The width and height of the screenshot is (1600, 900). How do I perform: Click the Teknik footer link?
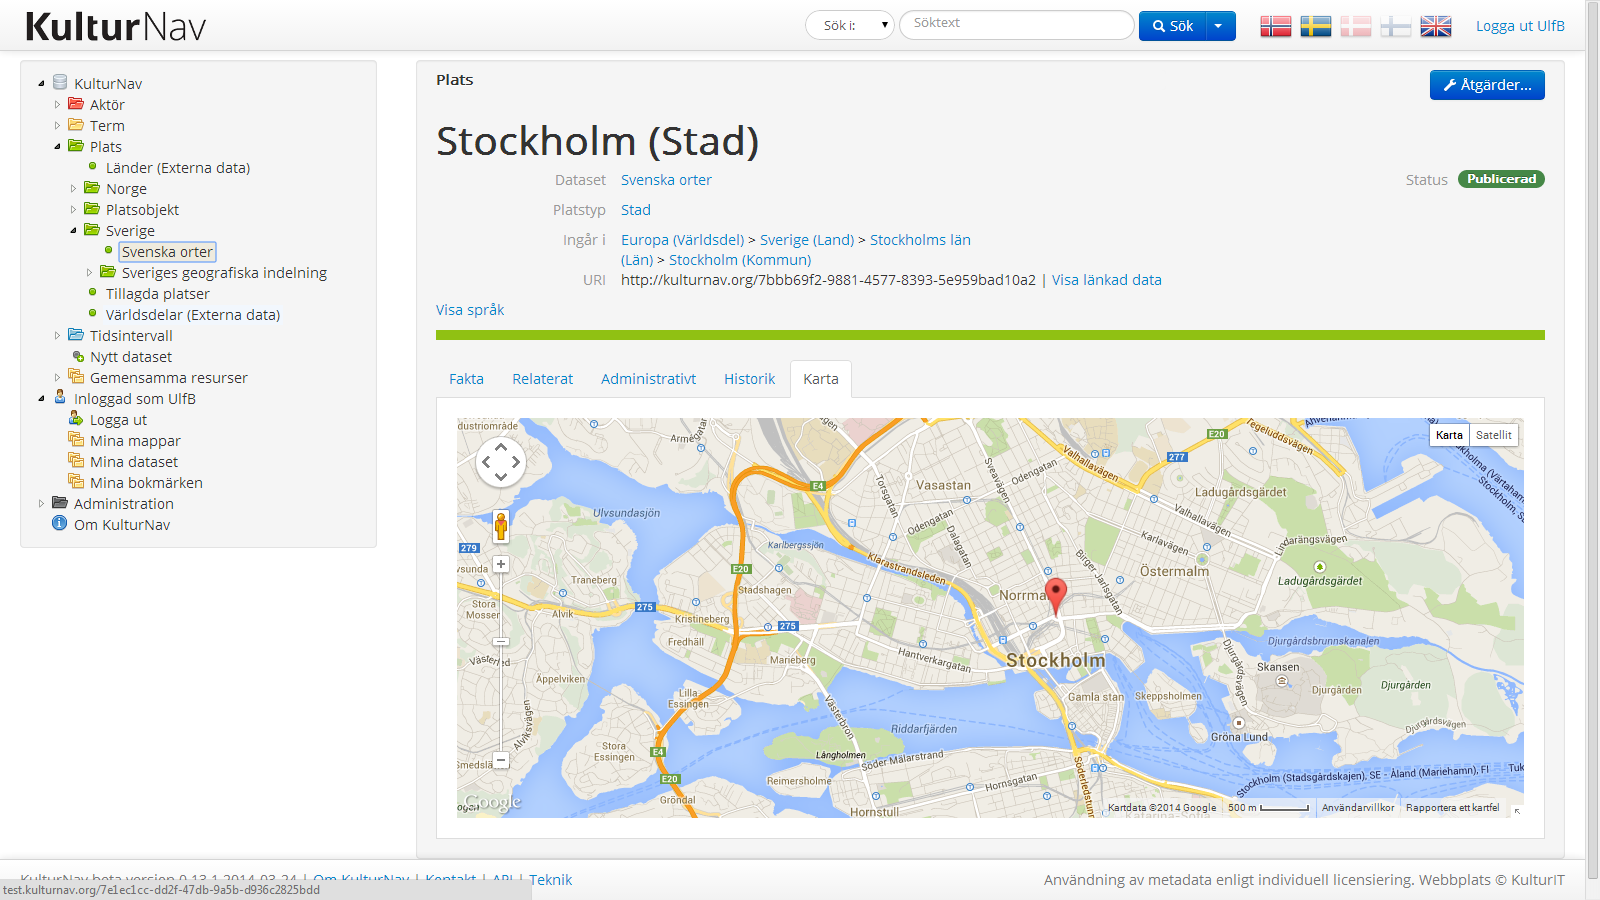551,879
